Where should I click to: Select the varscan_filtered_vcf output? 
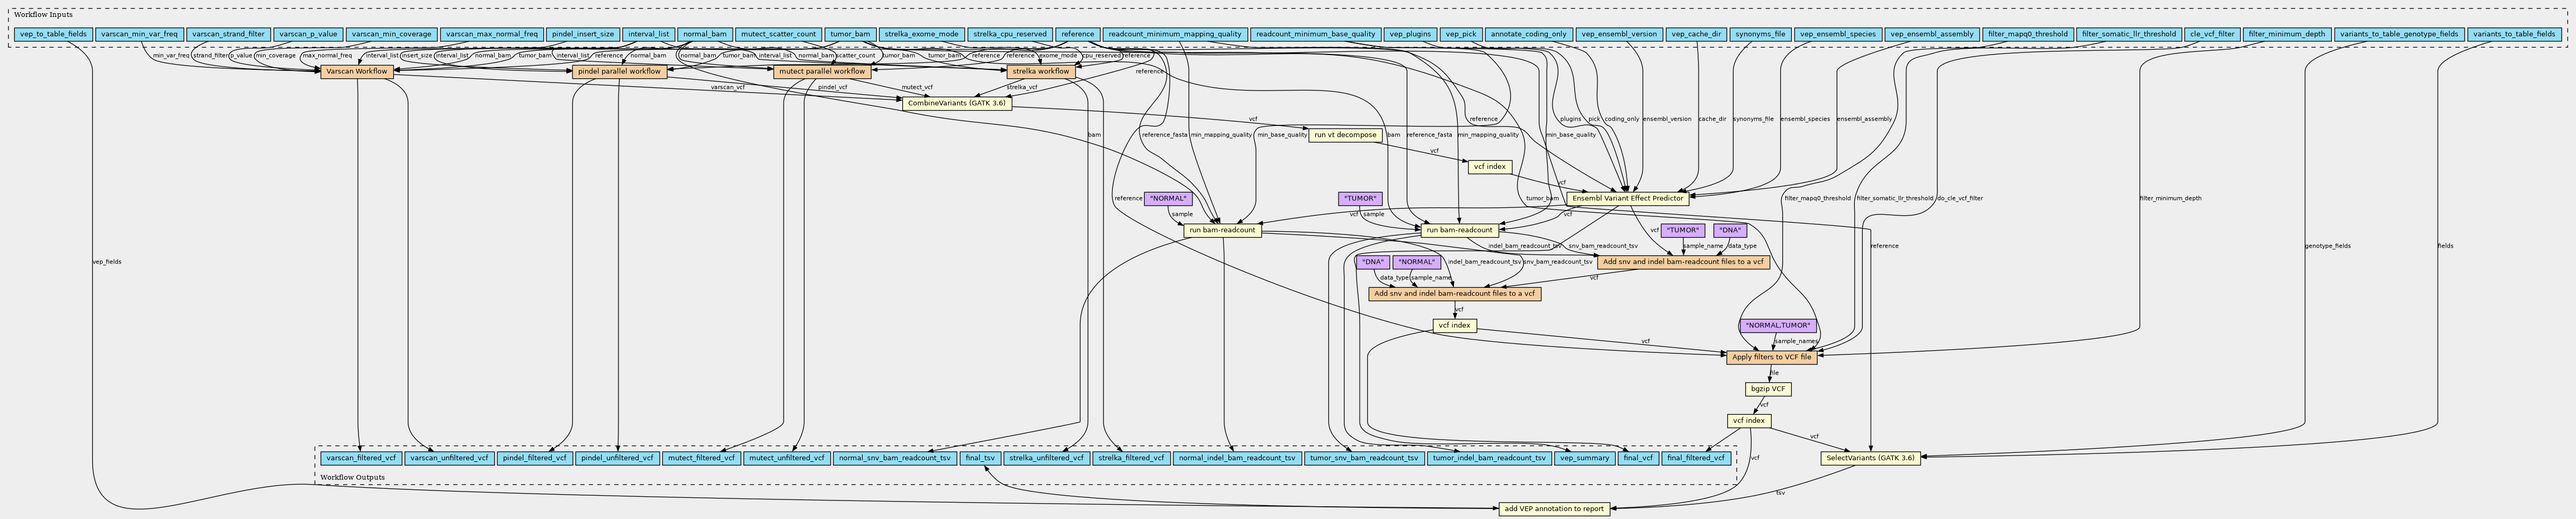pos(361,458)
